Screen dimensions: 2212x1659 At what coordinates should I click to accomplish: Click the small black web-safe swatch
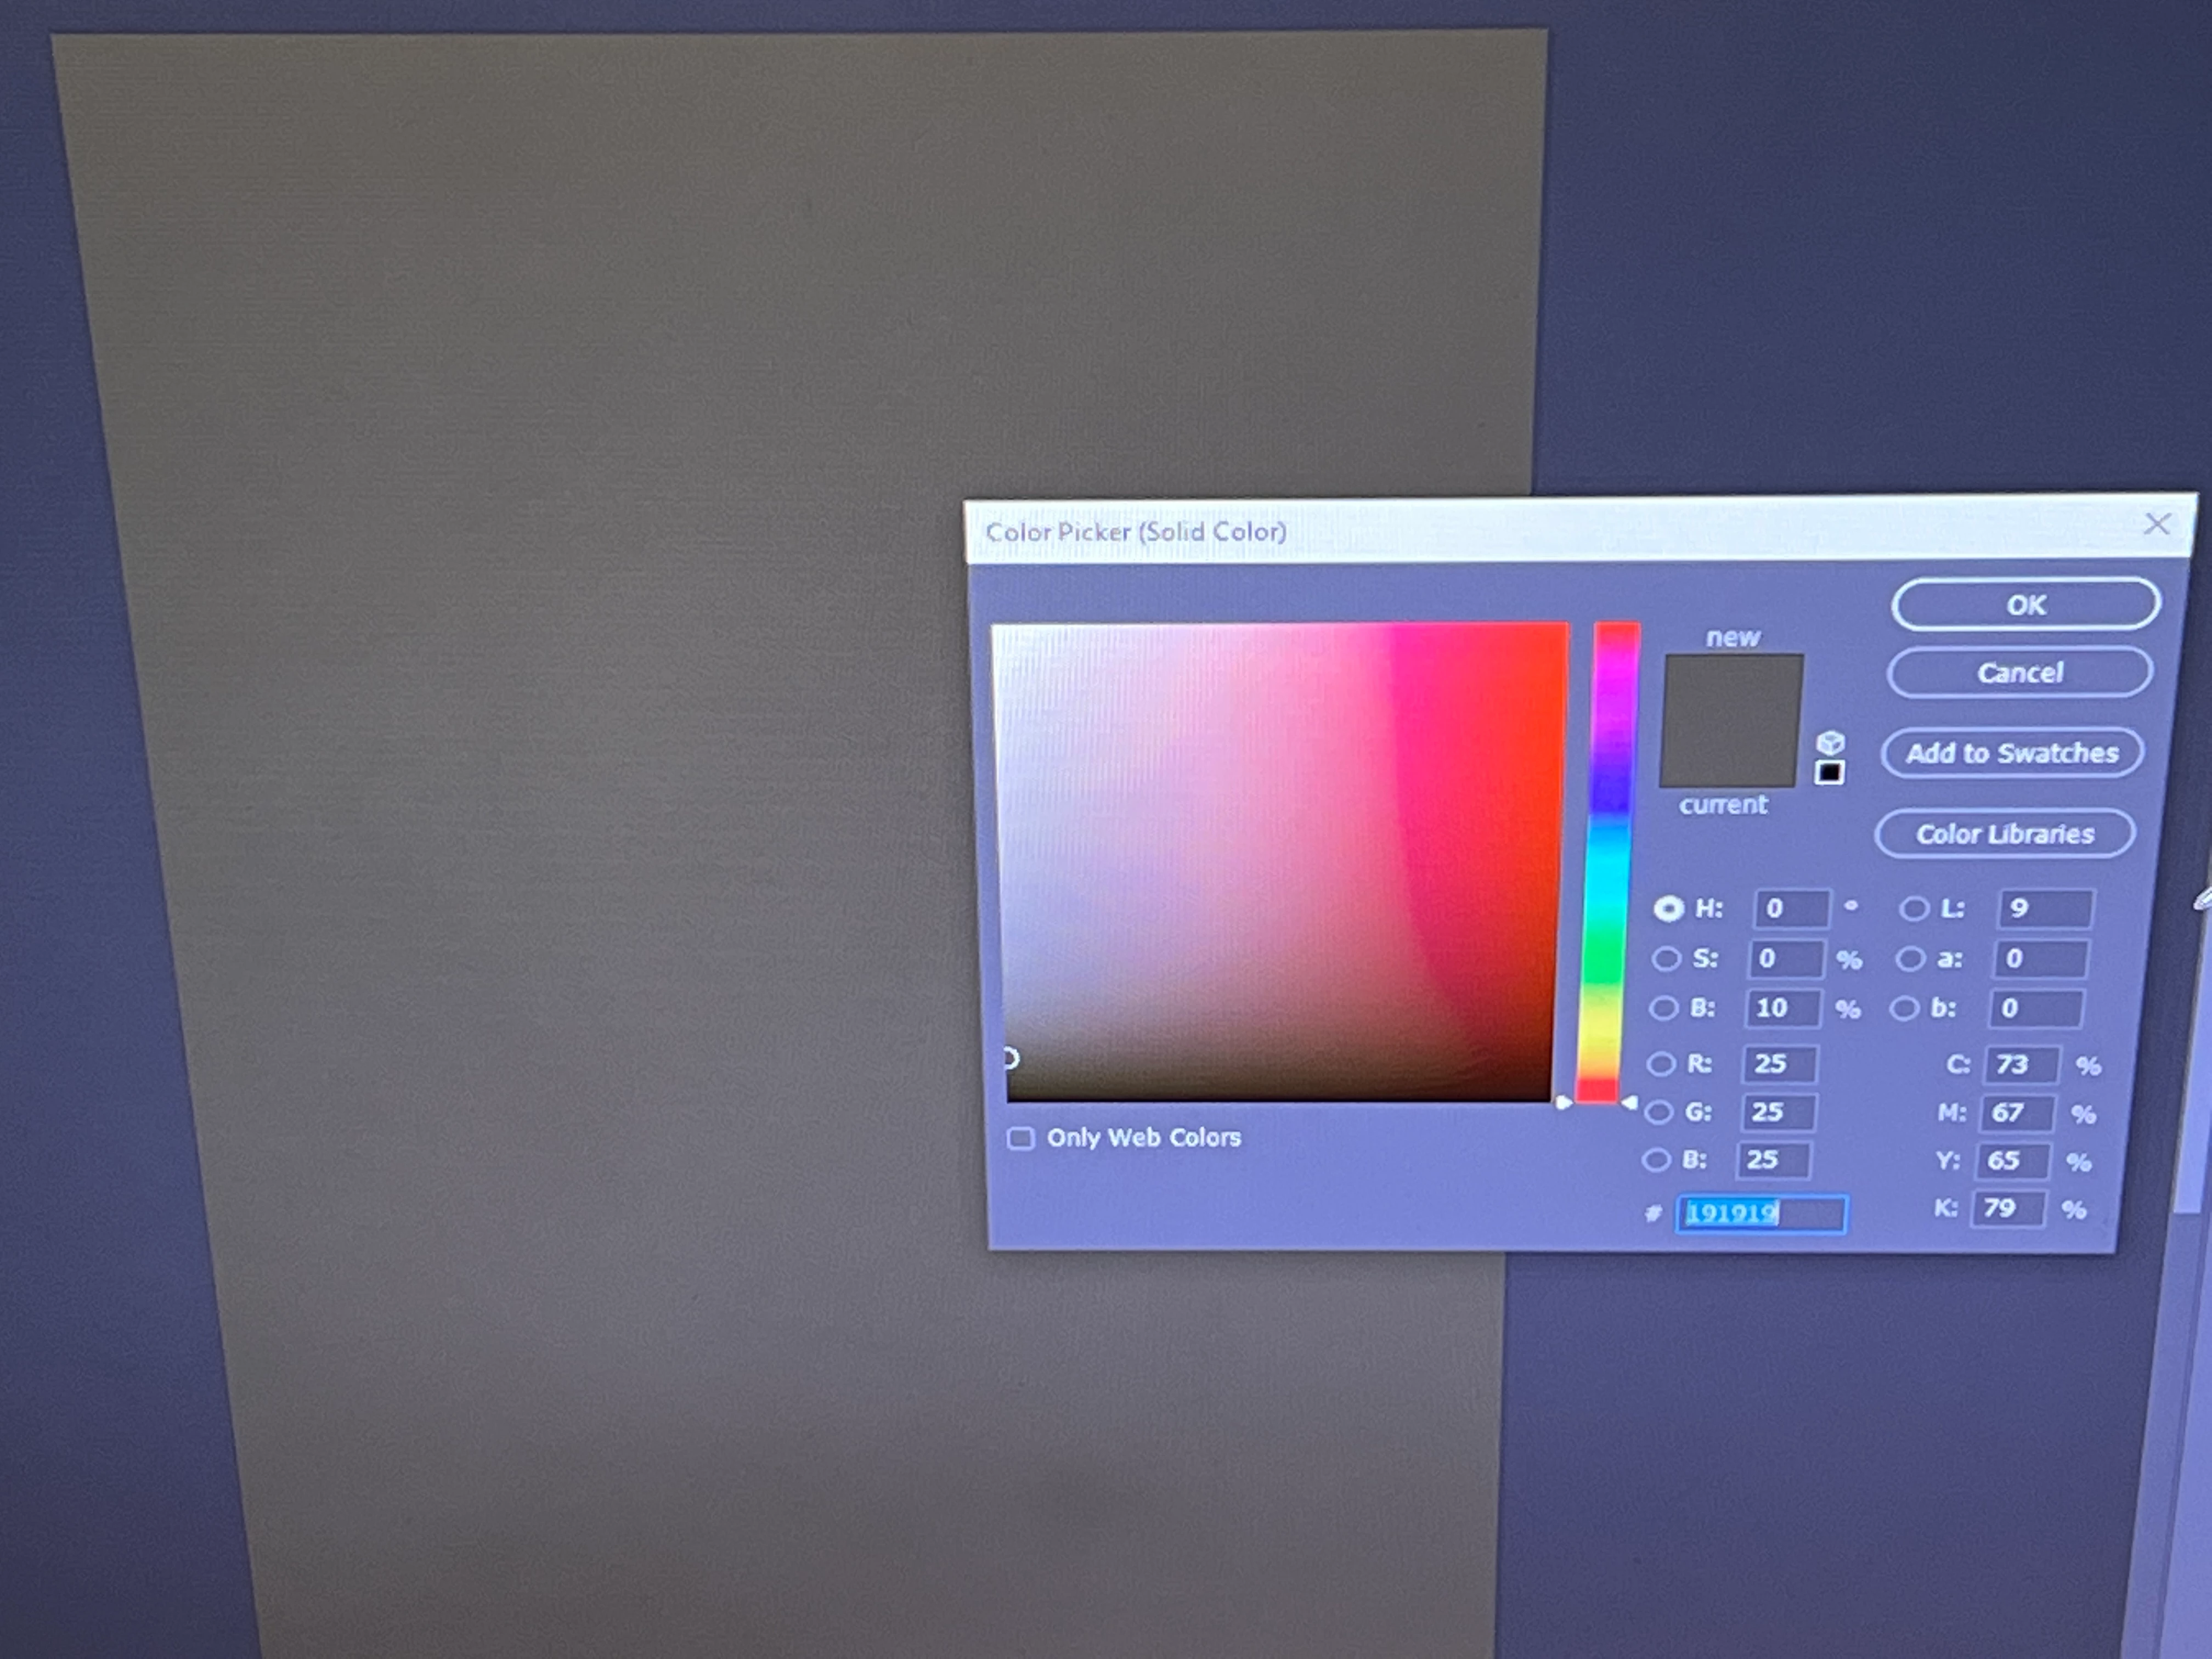(1829, 773)
